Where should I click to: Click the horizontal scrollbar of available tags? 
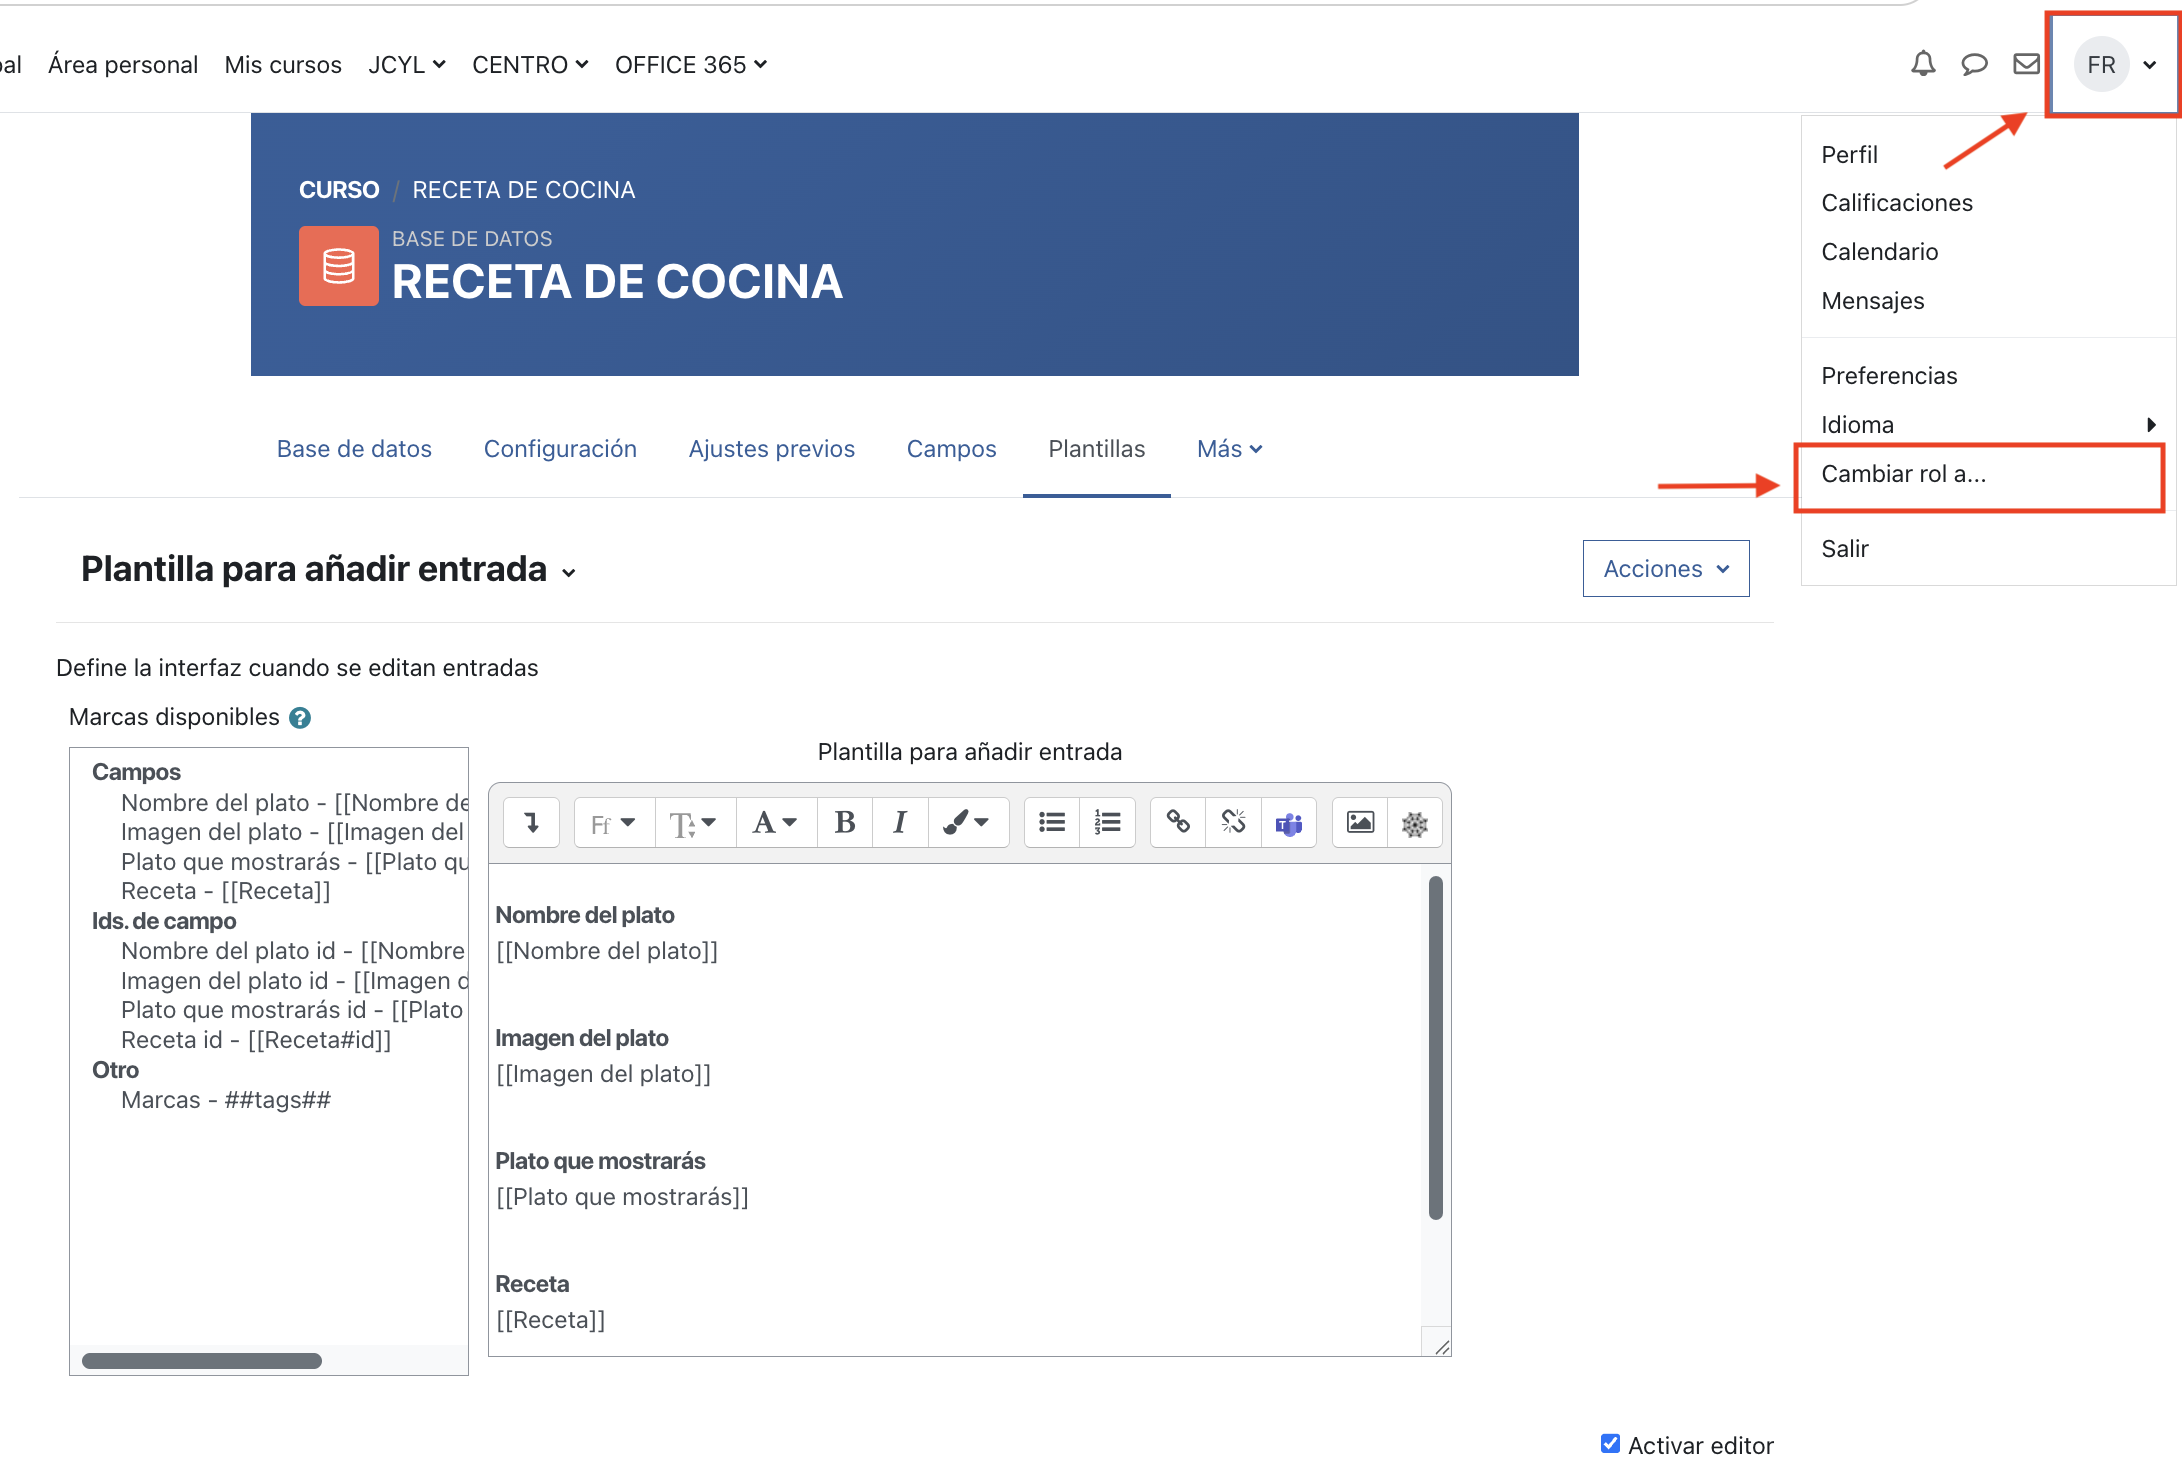[x=201, y=1361]
